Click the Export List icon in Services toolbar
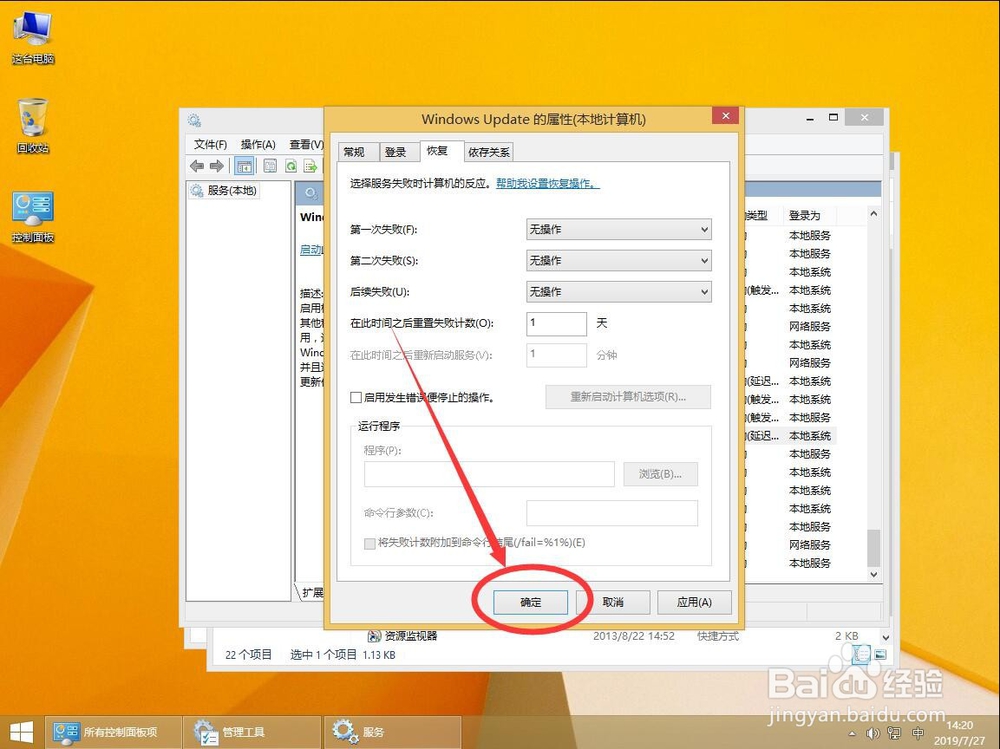The height and width of the screenshot is (749, 1000). point(311,167)
